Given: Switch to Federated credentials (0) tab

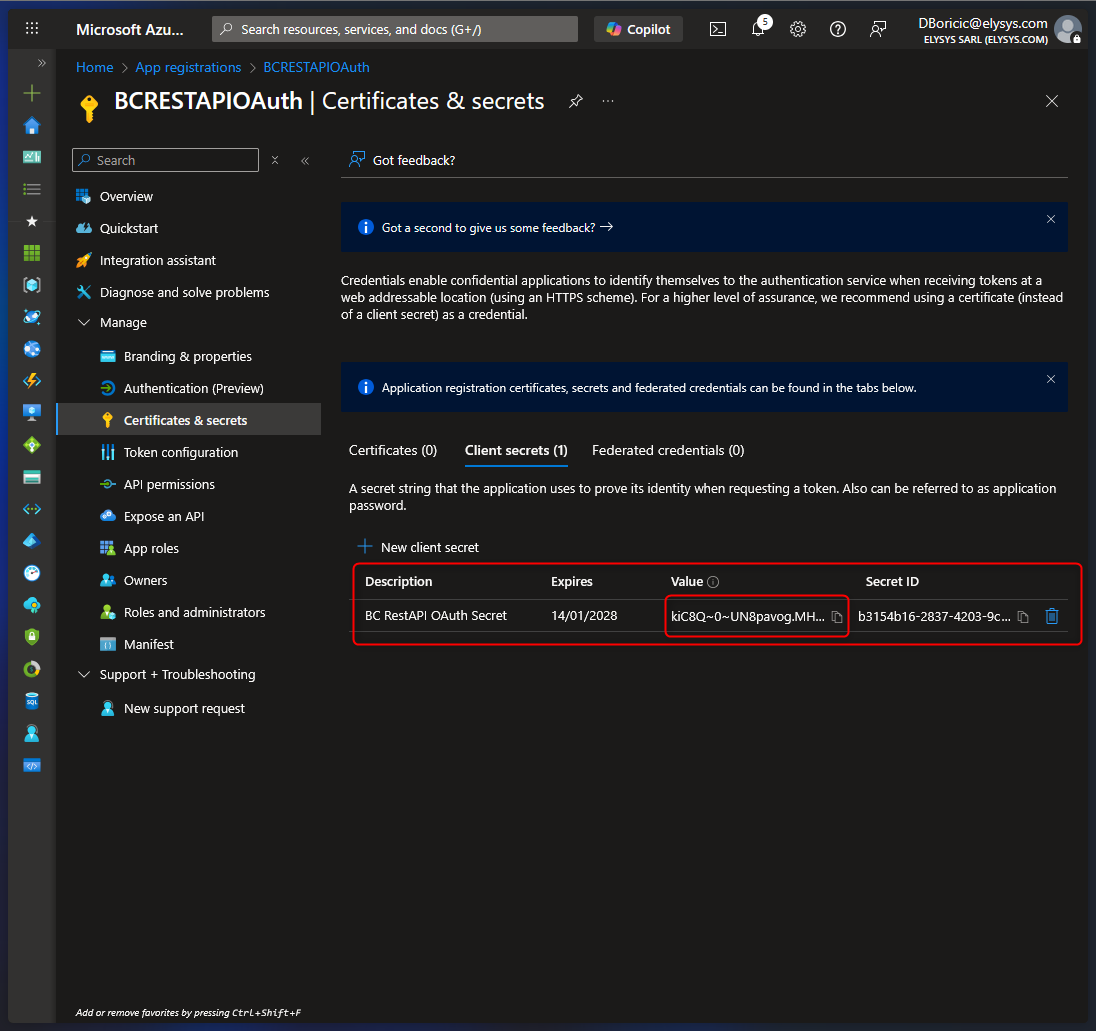Looking at the screenshot, I should [x=668, y=451].
